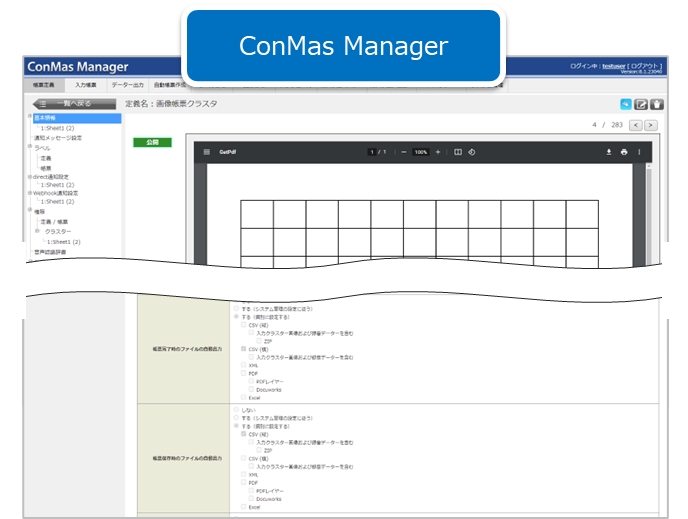This screenshot has height=519, width=688.
Task: Switch to the 入力帳票 tab
Action: [86, 85]
